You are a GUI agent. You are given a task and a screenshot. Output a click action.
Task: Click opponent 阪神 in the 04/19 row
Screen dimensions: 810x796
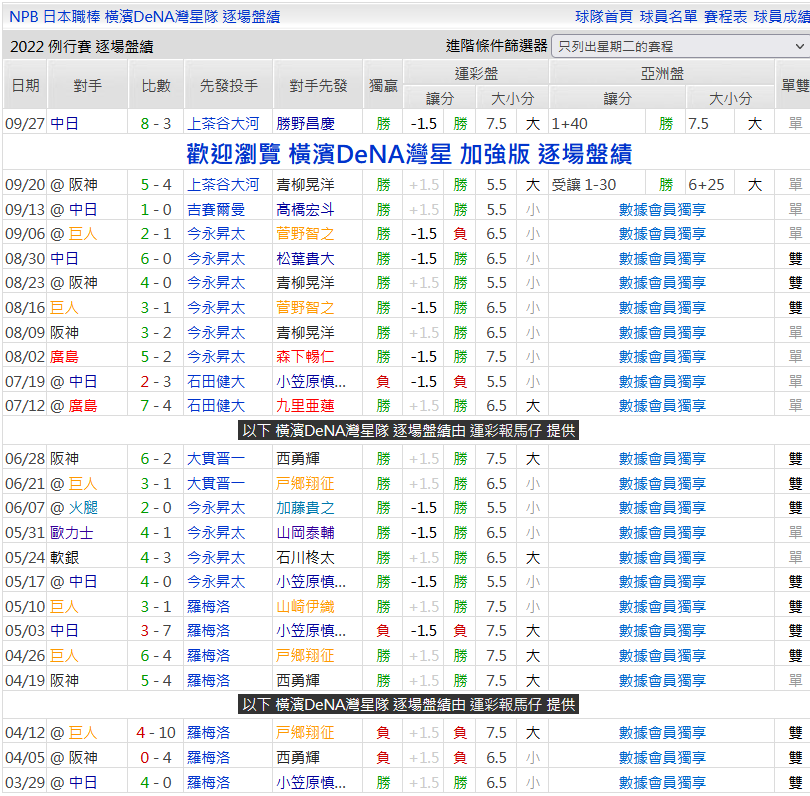click(x=65, y=681)
